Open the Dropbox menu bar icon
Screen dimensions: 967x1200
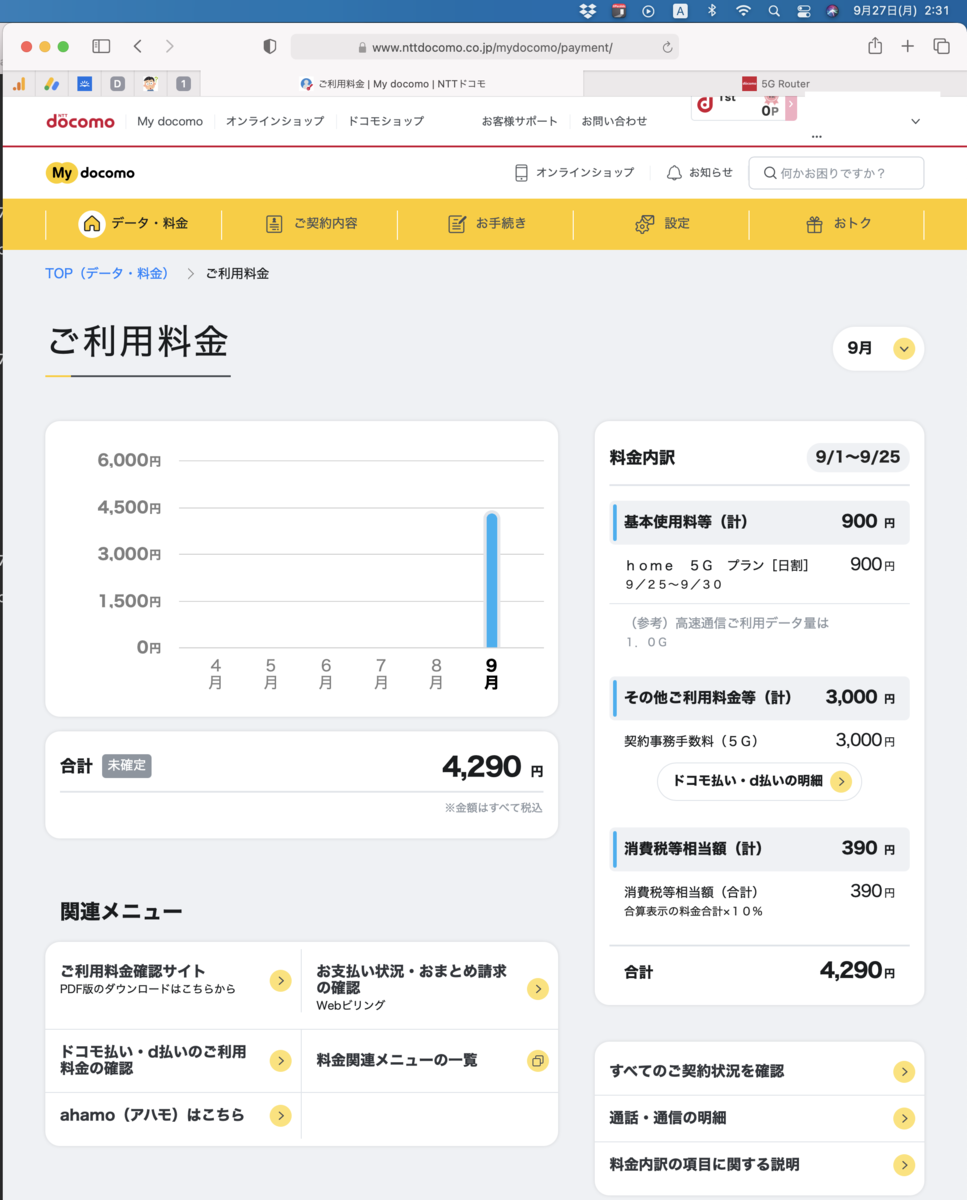coord(588,11)
